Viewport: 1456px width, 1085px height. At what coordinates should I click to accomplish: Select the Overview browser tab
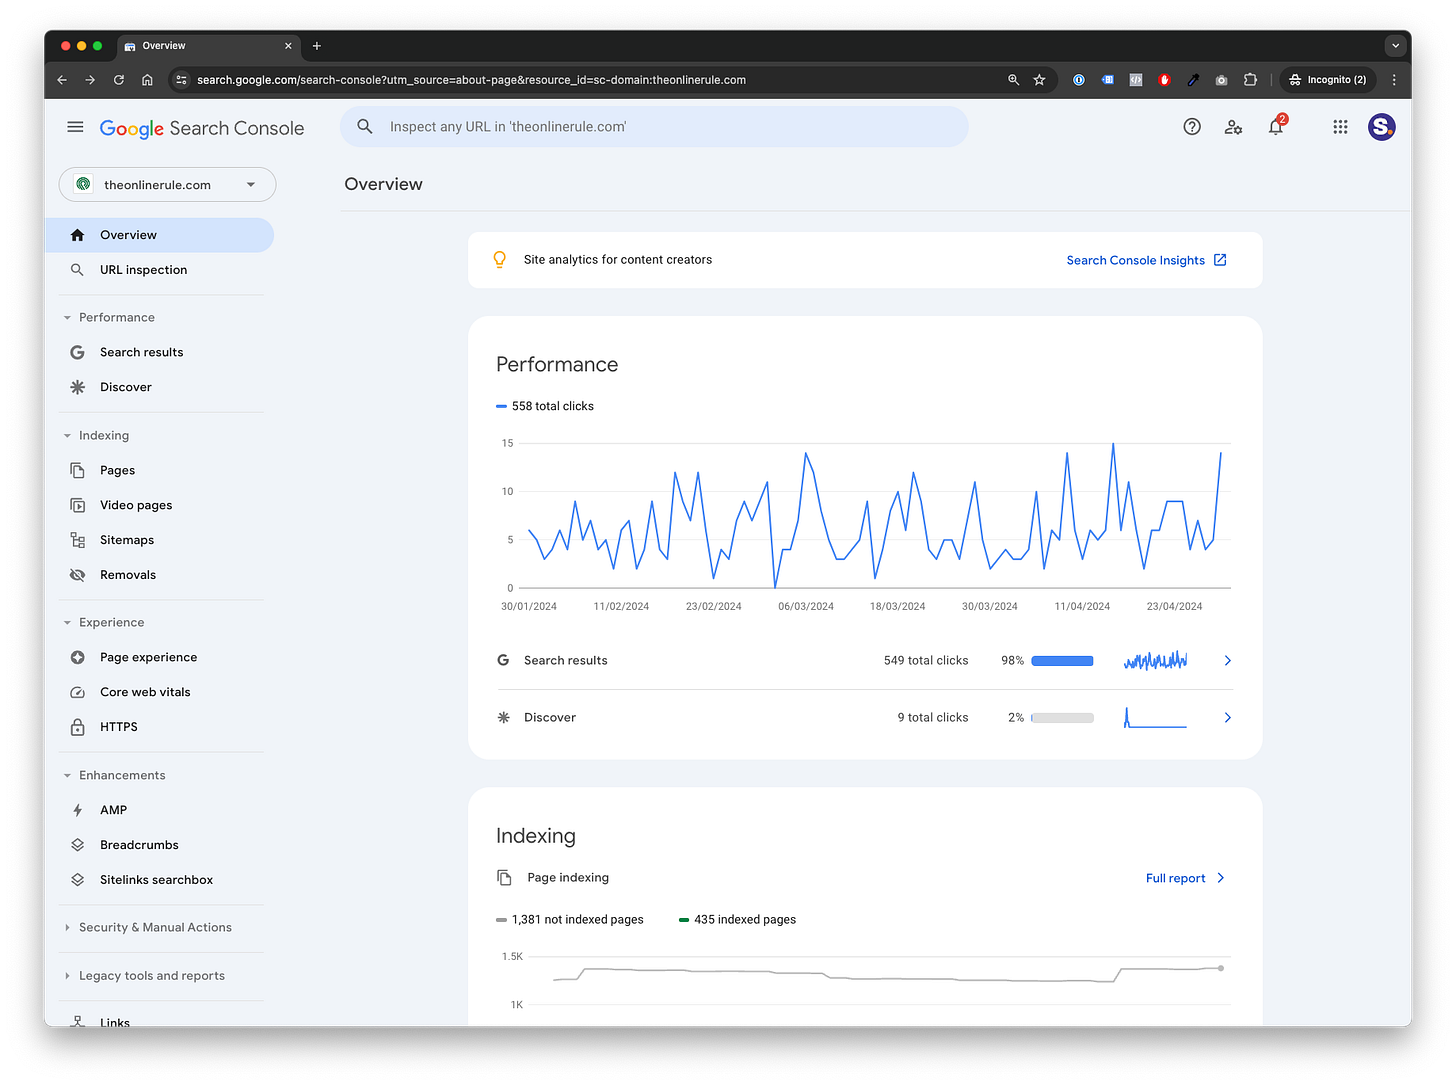click(208, 46)
